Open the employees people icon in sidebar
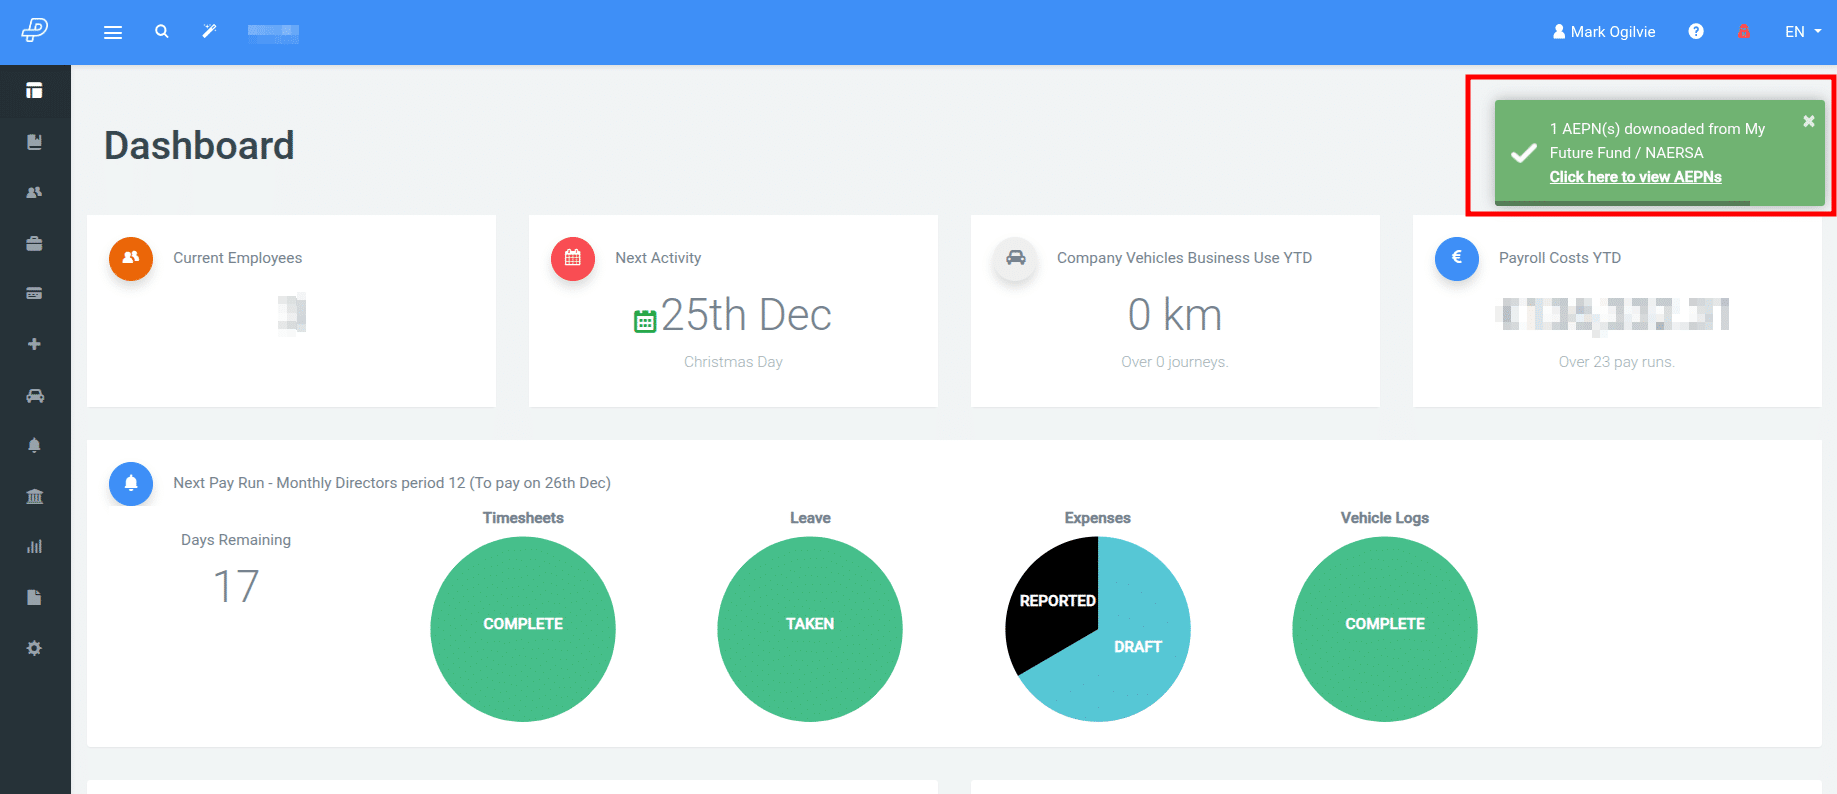This screenshot has width=1837, height=794. [34, 192]
